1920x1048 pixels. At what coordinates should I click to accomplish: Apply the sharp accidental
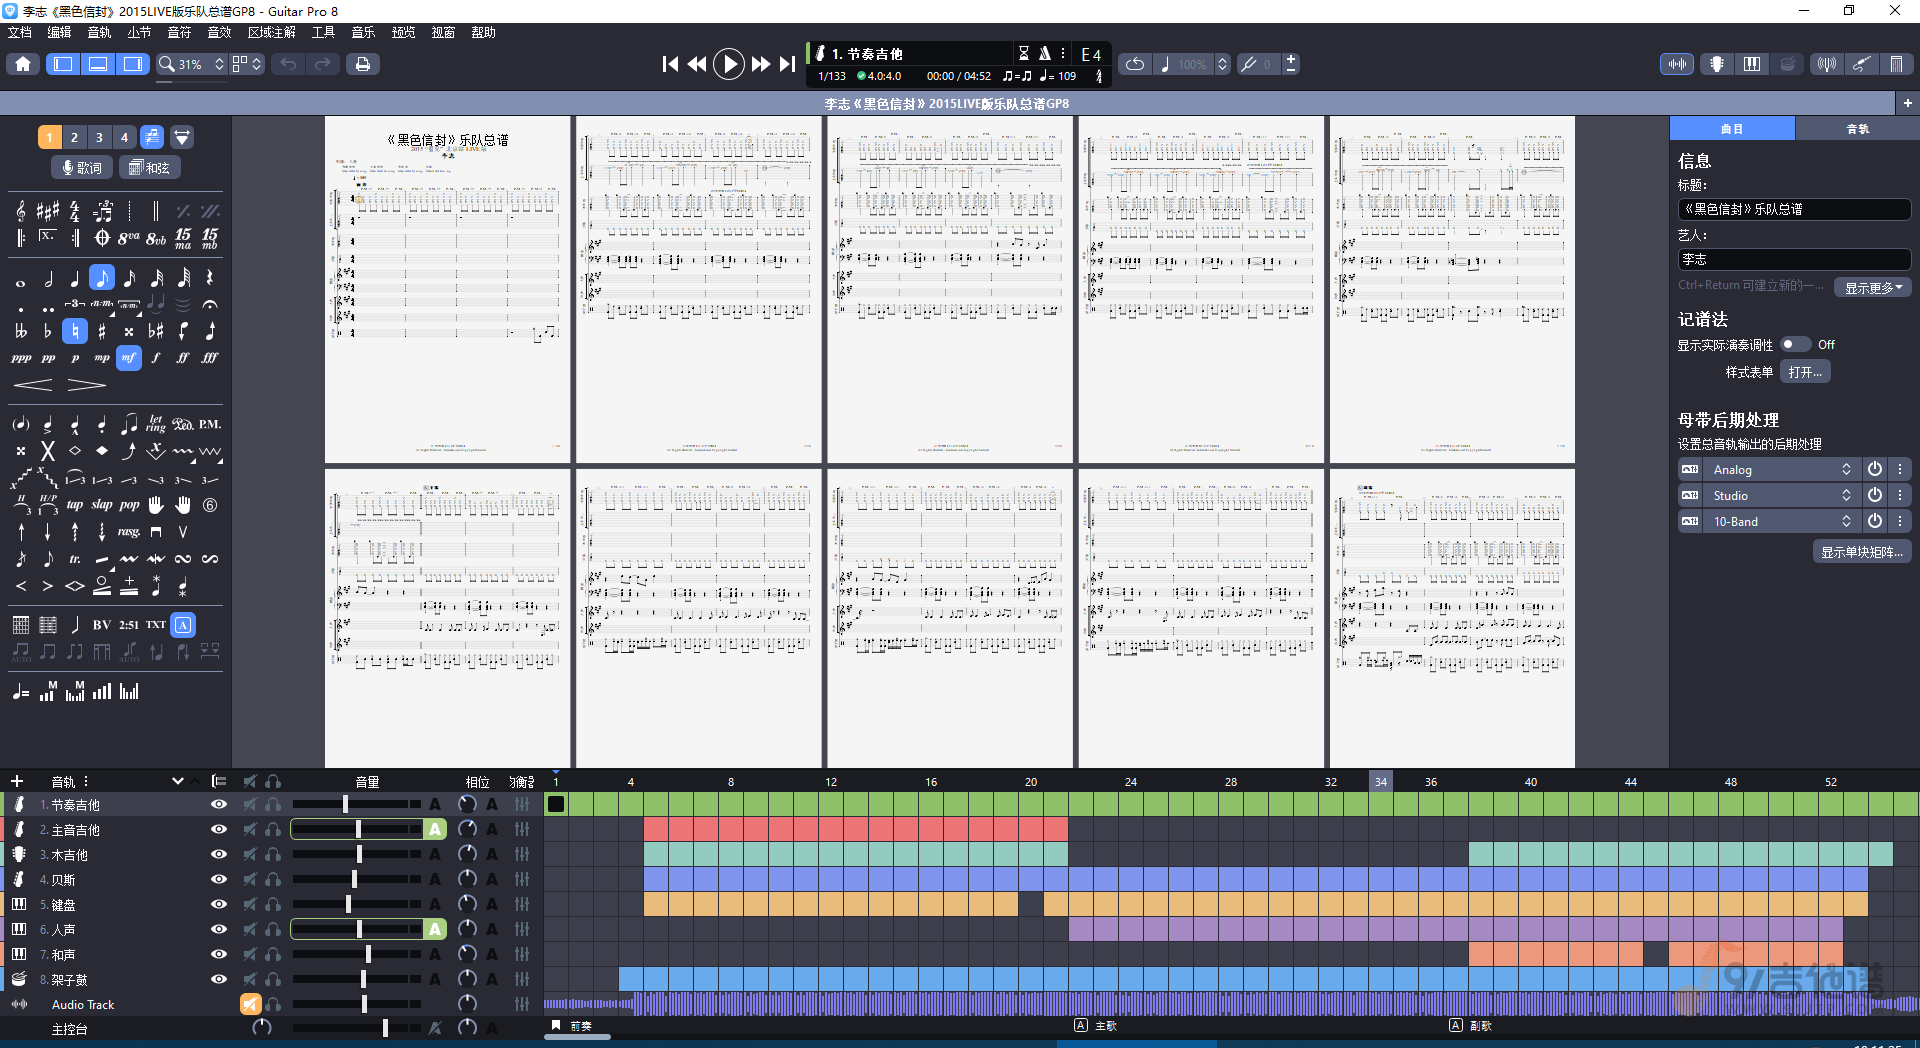102,331
